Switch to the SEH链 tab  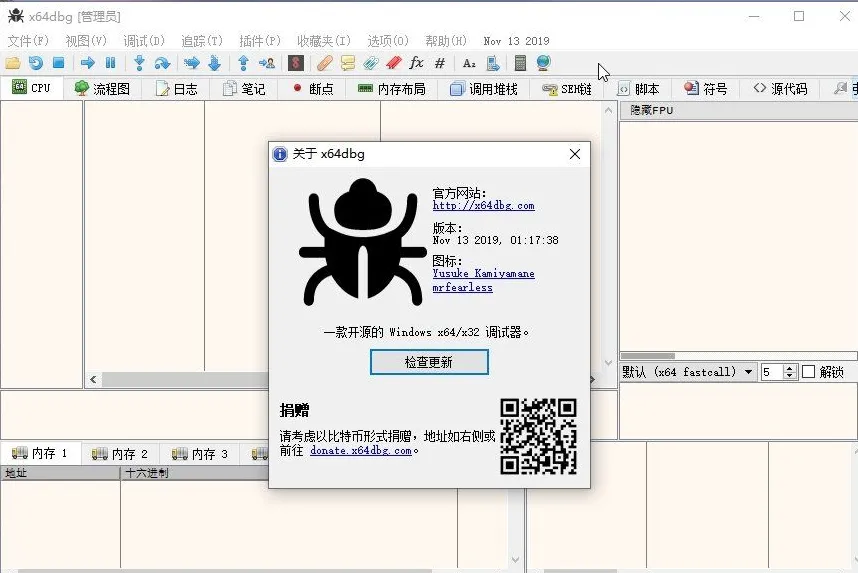click(x=566, y=89)
